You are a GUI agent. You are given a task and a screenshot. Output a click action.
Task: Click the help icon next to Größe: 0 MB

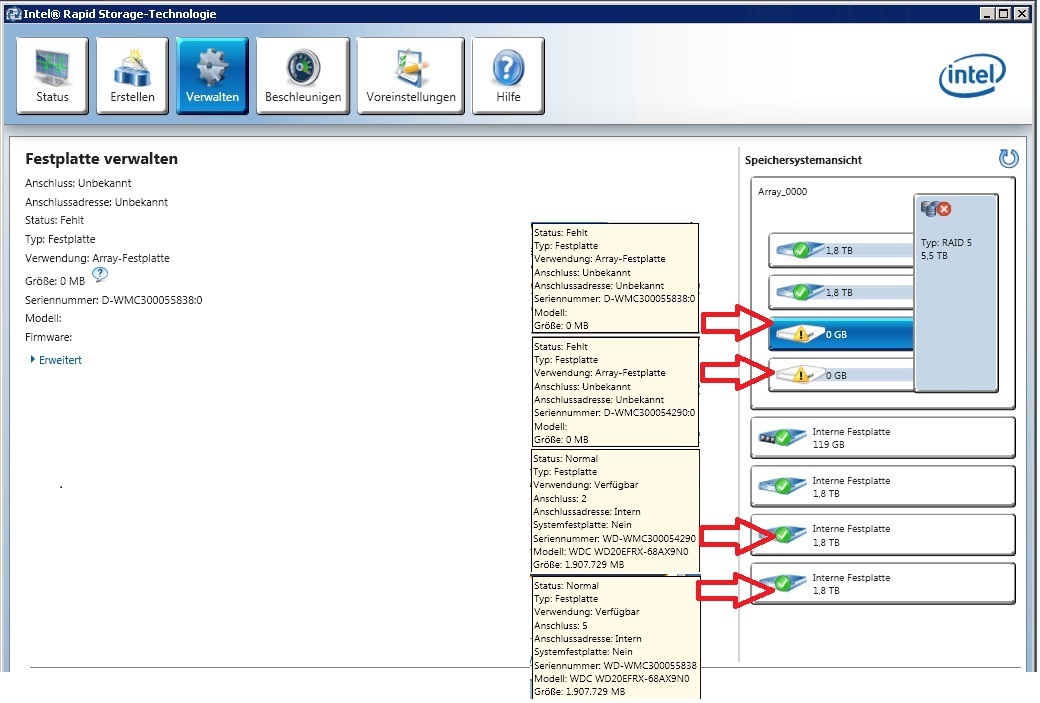(99, 274)
